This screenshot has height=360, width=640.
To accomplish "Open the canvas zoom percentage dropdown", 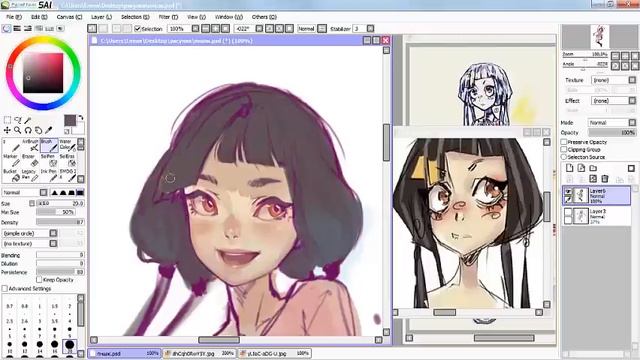I will coord(196,29).
